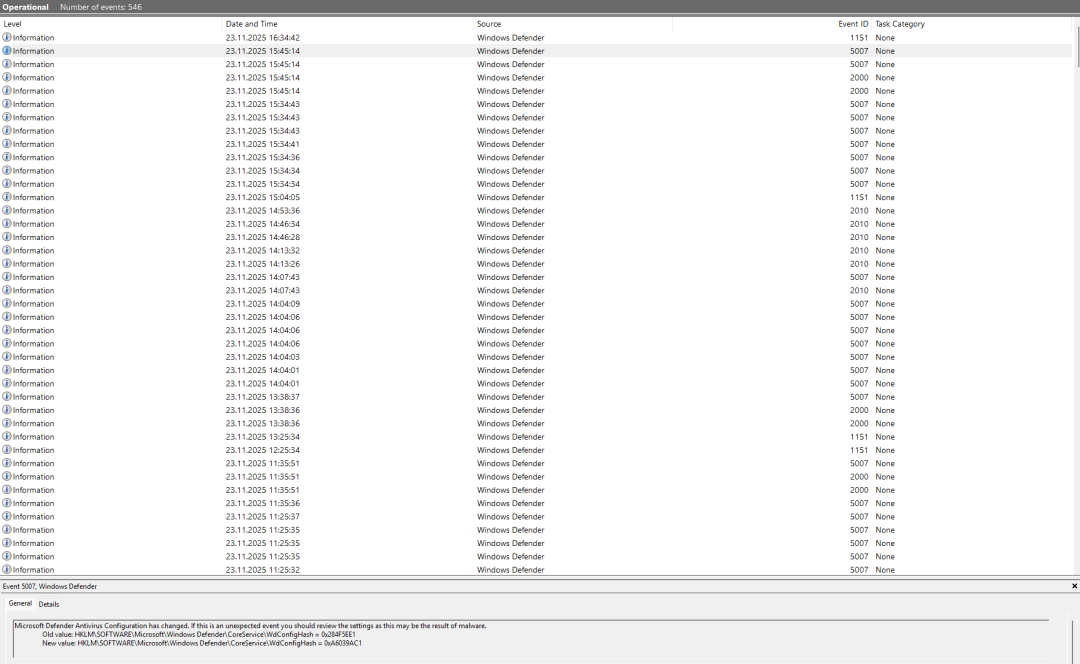
Task: Click the info icon of the 15:34:36 event
Action: coord(7,157)
